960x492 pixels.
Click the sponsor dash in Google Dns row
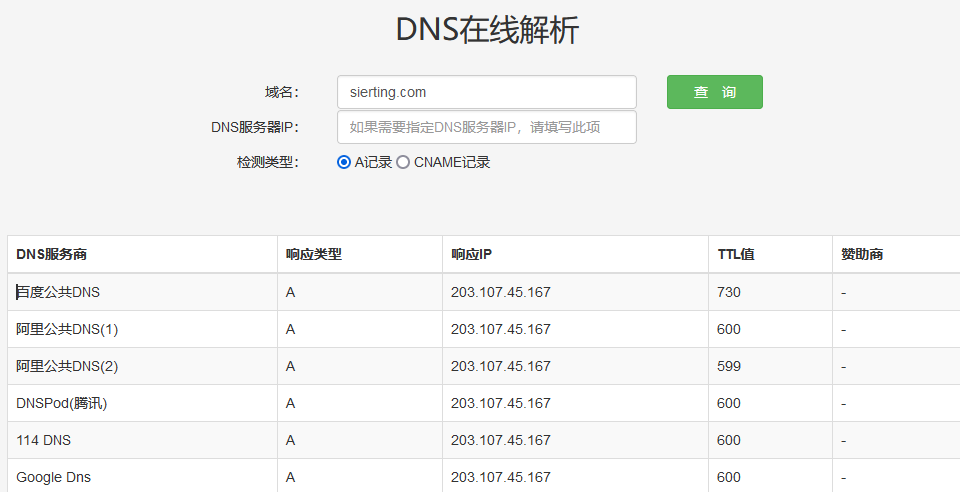point(844,478)
